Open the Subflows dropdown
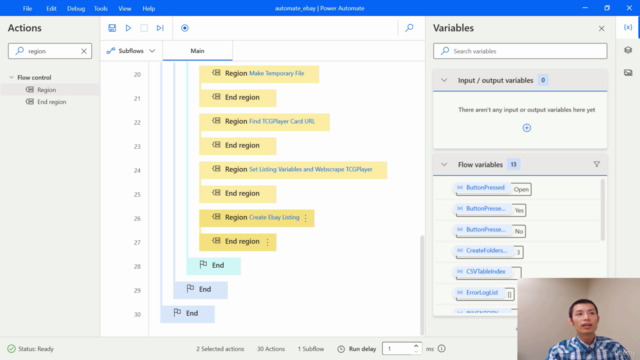 pyautogui.click(x=131, y=51)
